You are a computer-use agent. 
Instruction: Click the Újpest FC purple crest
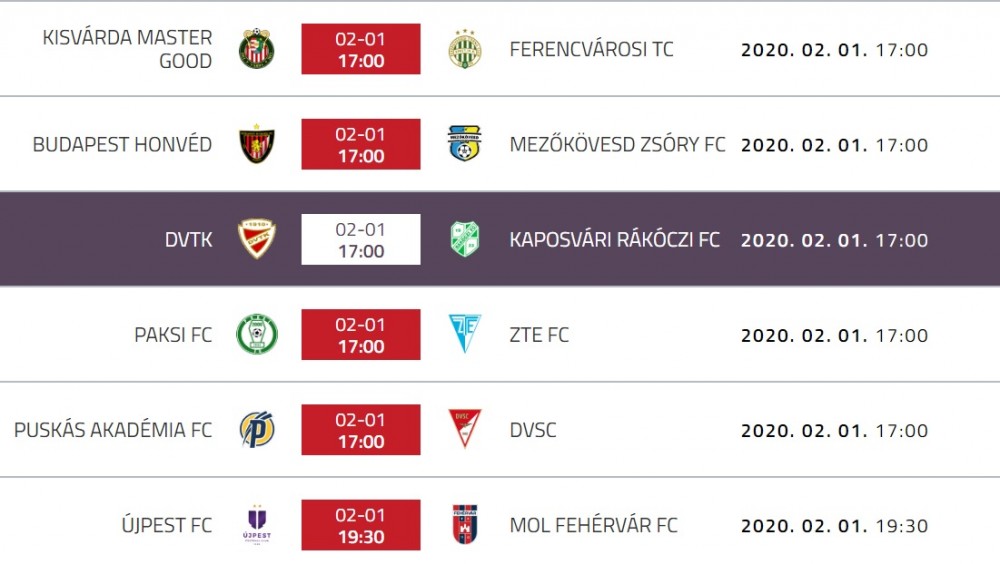[x=256, y=524]
